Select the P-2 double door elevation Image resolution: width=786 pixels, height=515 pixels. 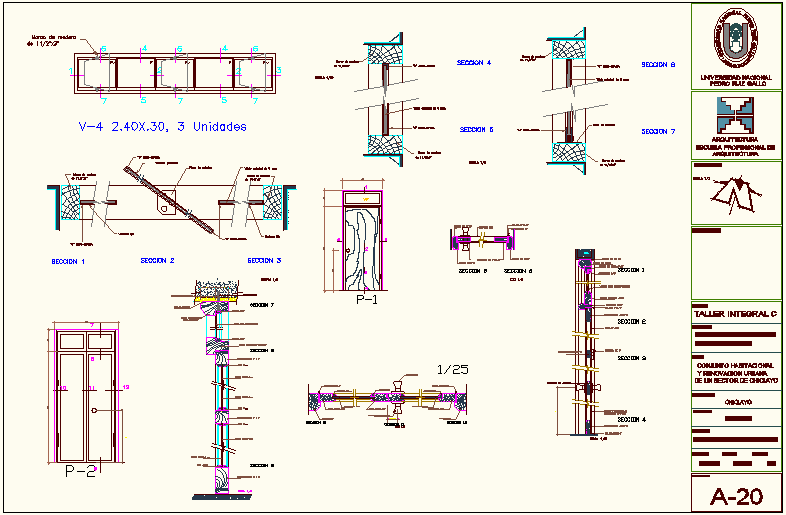[x=86, y=393]
